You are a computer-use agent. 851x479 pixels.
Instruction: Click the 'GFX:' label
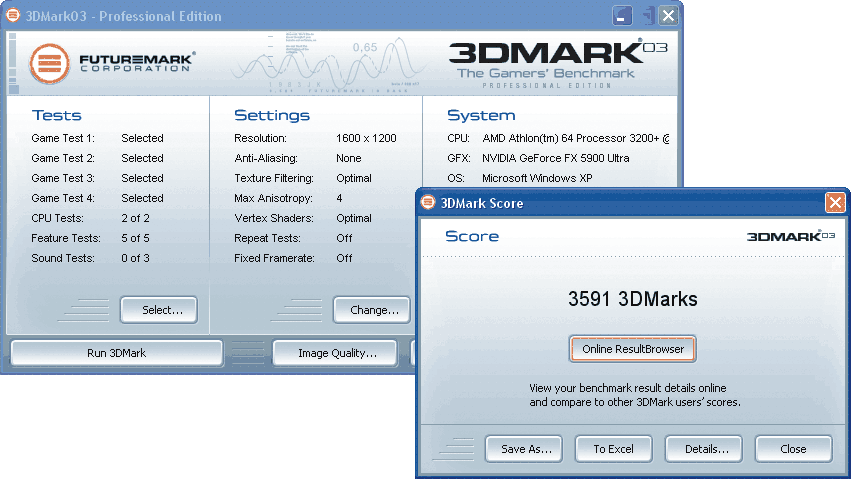pyautogui.click(x=459, y=158)
